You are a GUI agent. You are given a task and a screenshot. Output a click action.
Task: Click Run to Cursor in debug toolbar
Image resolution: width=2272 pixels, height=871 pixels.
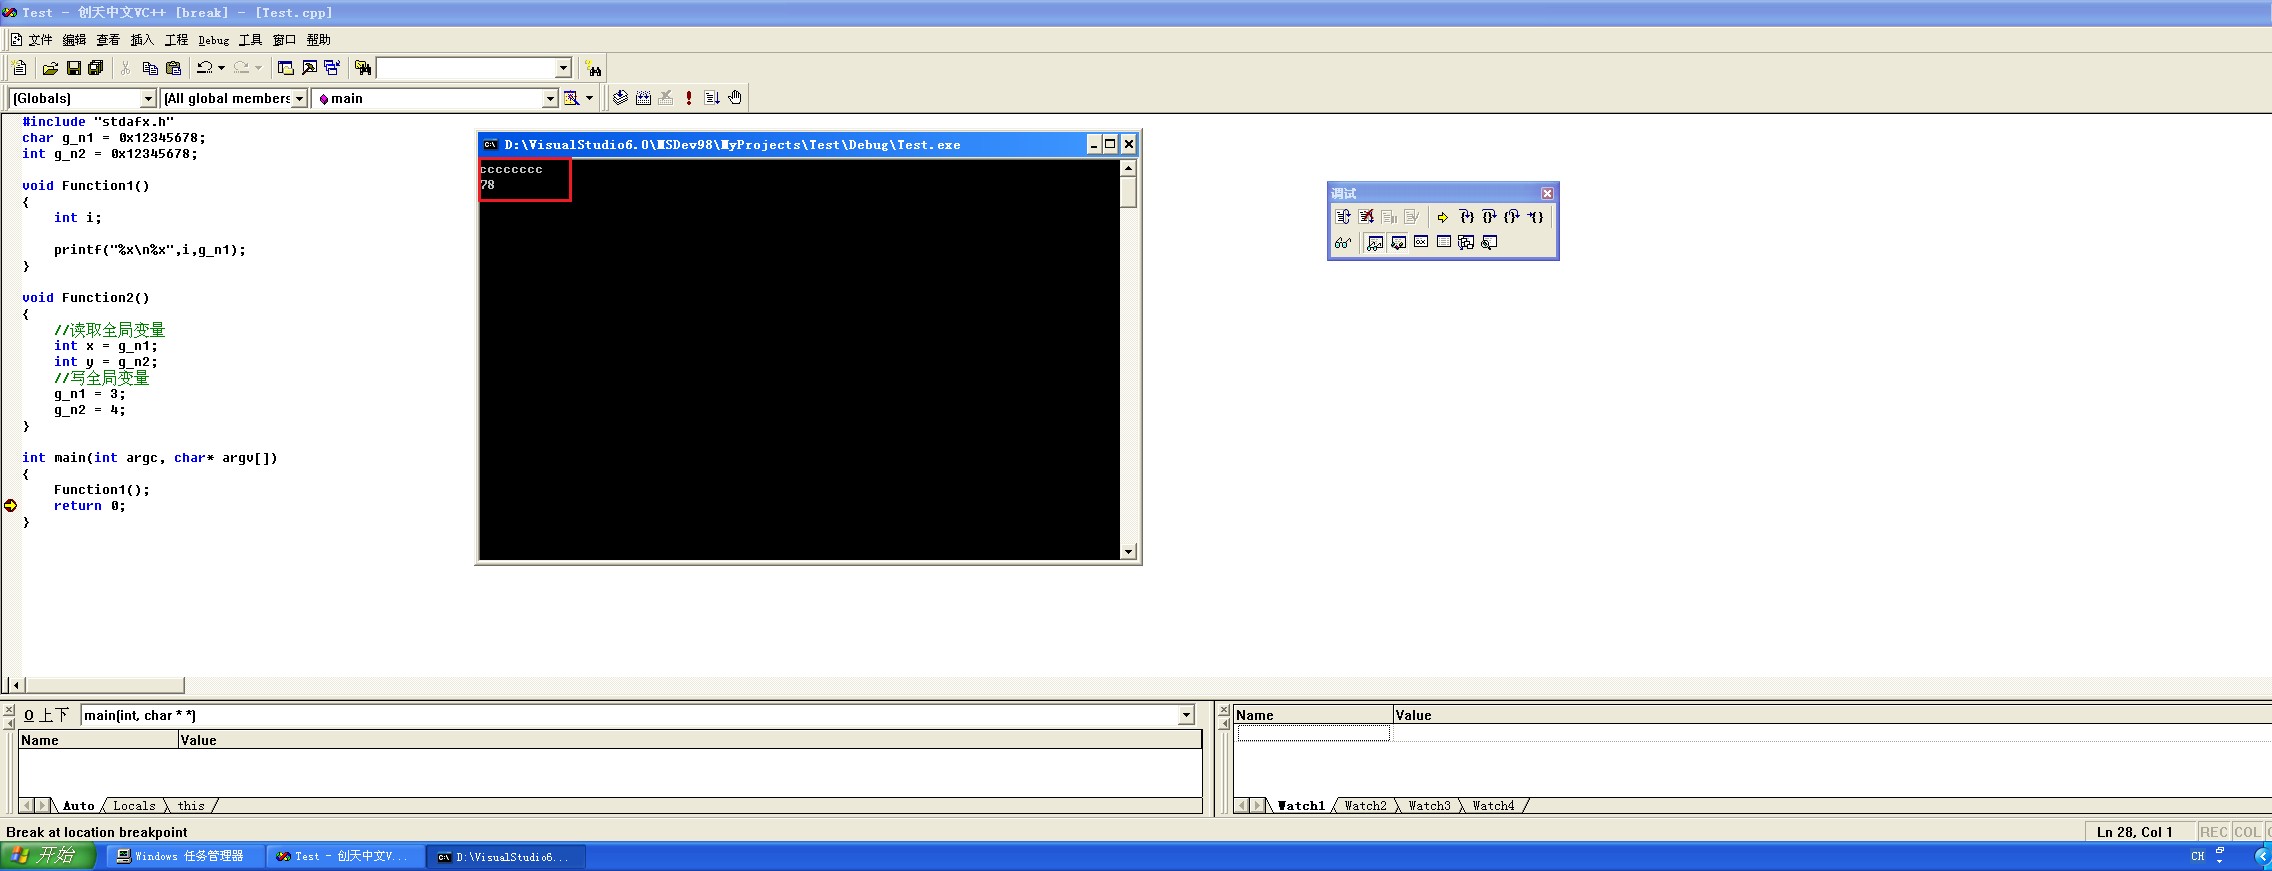[x=1535, y=217]
